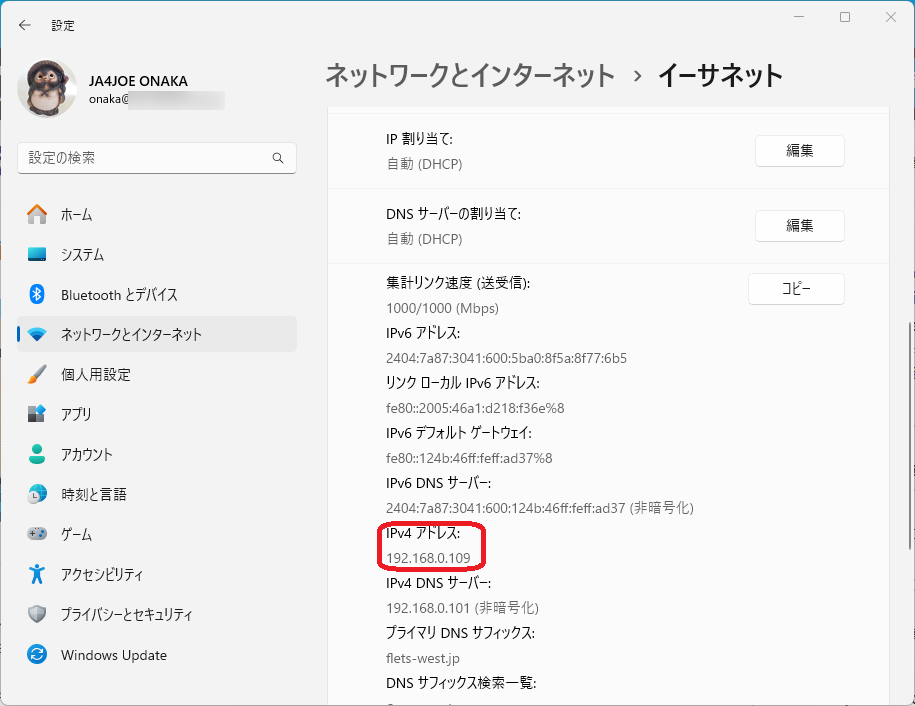Open プライバシーとセキュリティ section
The width and height of the screenshot is (915, 706).
point(157,614)
